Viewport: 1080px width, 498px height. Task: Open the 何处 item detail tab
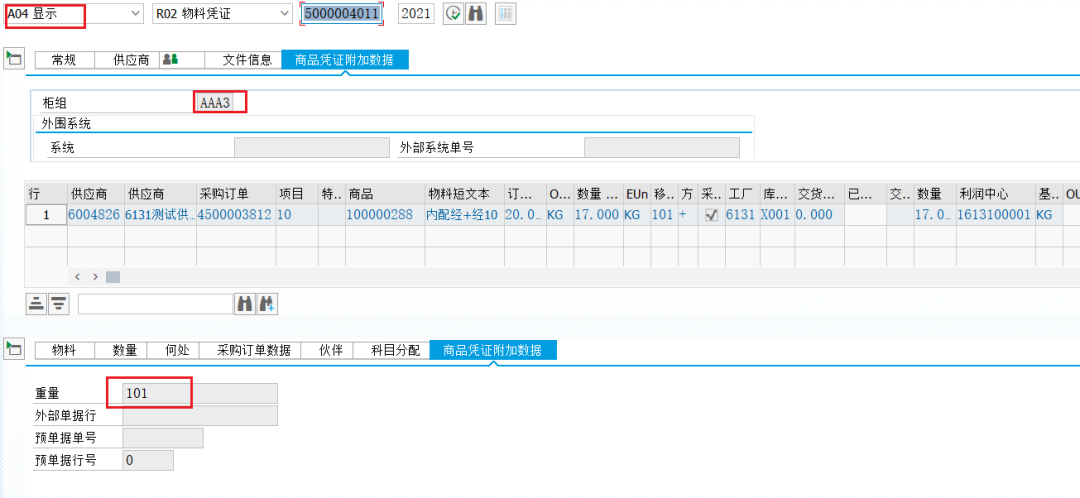pos(173,350)
